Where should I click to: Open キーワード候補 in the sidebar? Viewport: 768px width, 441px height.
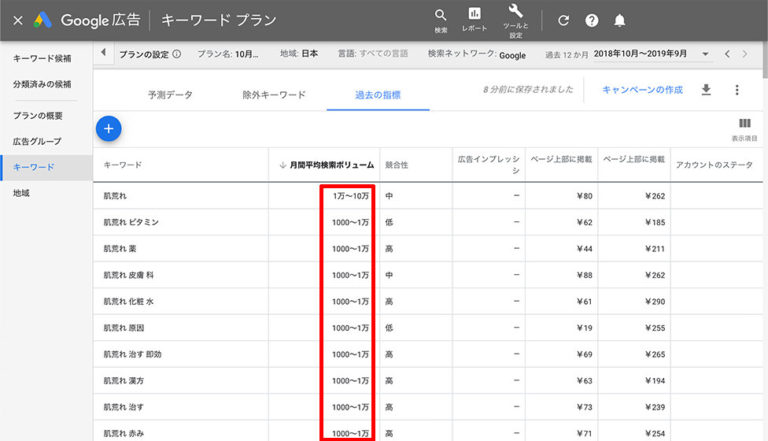[42, 58]
